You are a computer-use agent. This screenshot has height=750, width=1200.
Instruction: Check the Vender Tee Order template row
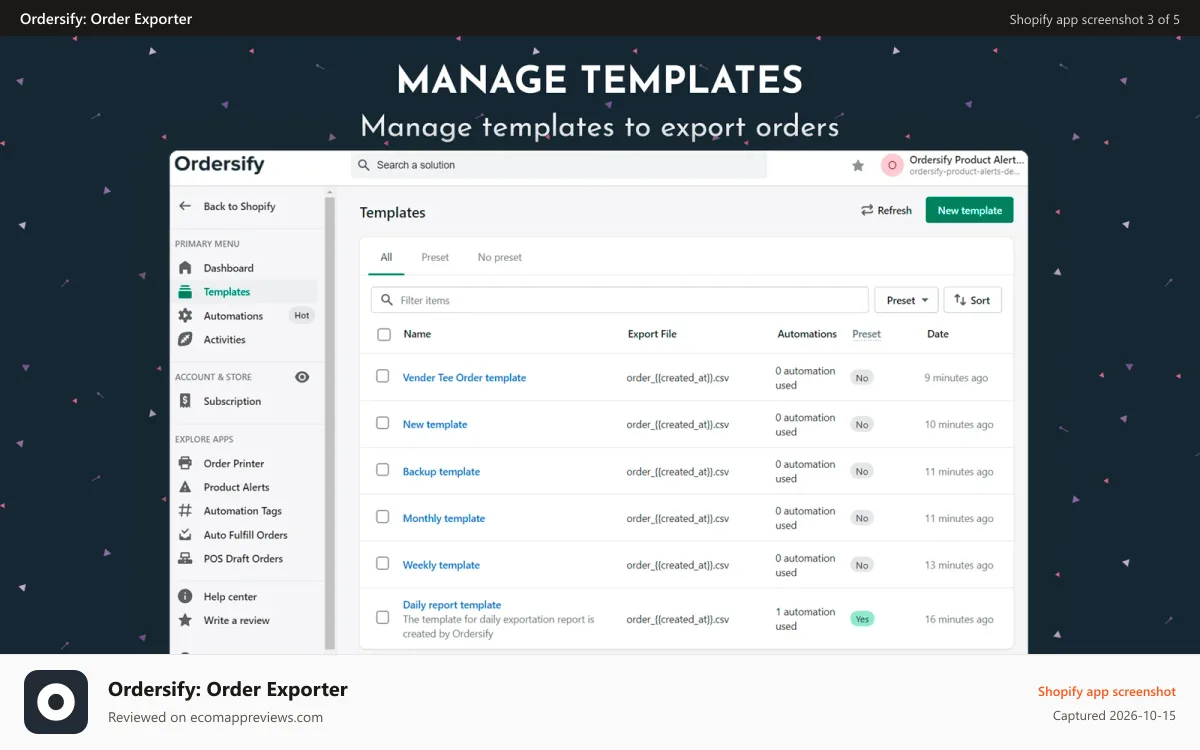[382, 376]
